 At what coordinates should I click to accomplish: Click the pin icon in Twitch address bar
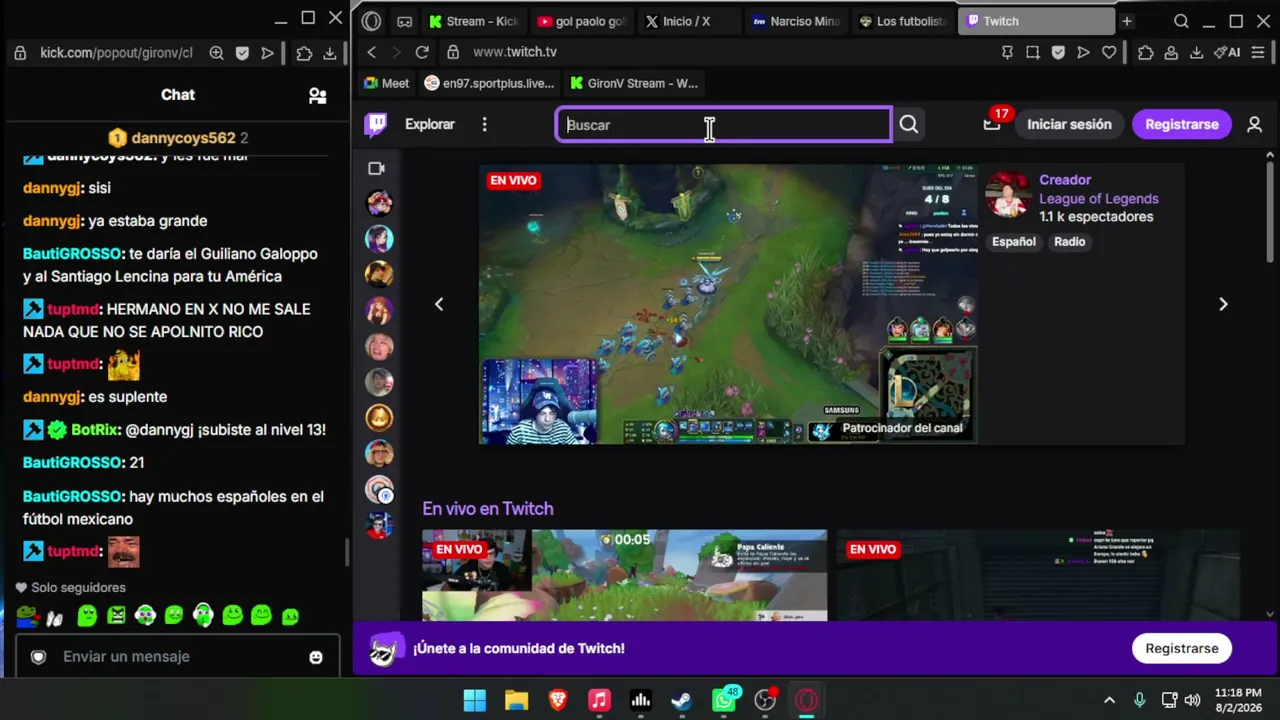point(1008,52)
